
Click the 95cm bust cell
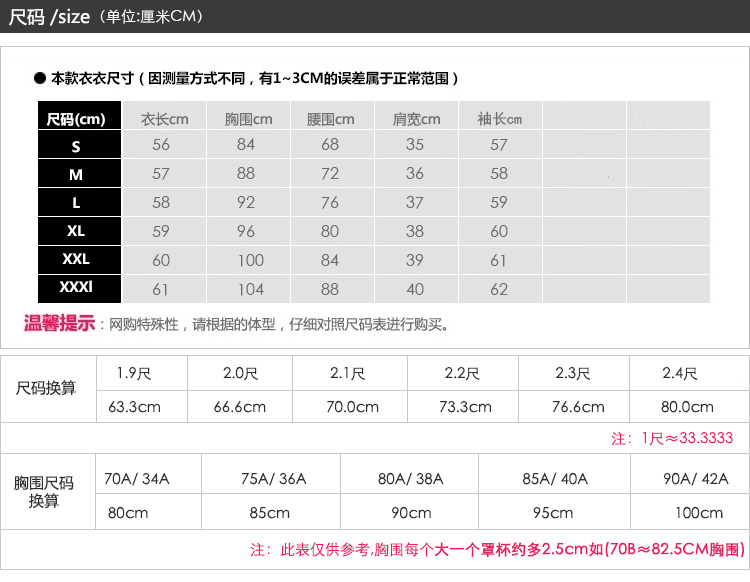[x=552, y=513]
